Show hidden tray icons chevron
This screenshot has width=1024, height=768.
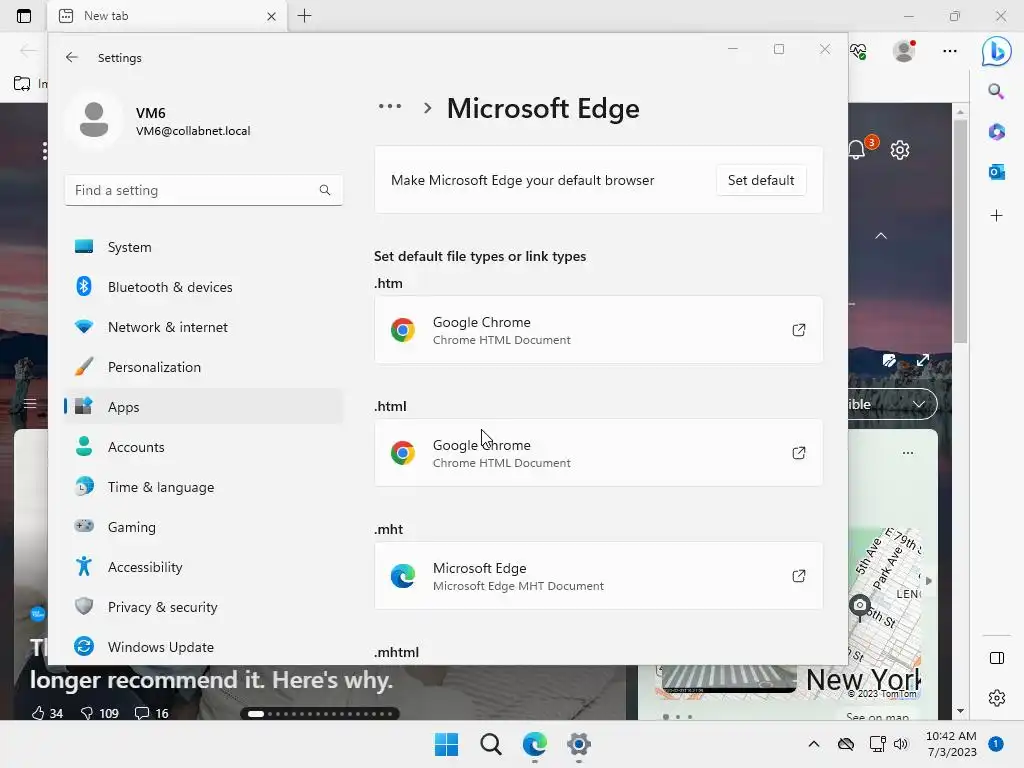point(814,744)
